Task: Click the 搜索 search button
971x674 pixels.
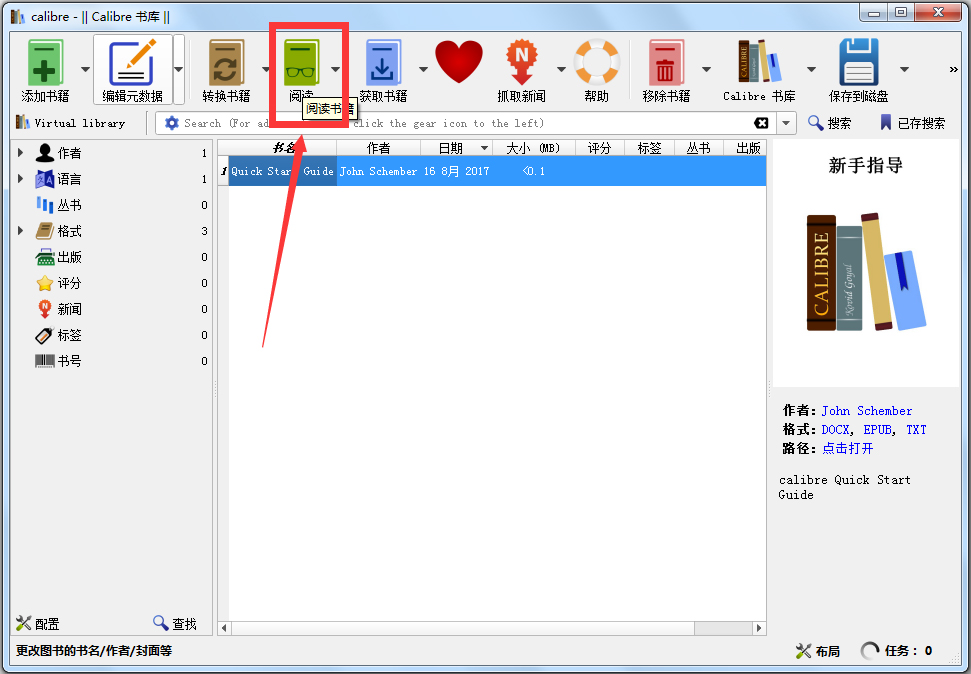Action: tap(829, 123)
